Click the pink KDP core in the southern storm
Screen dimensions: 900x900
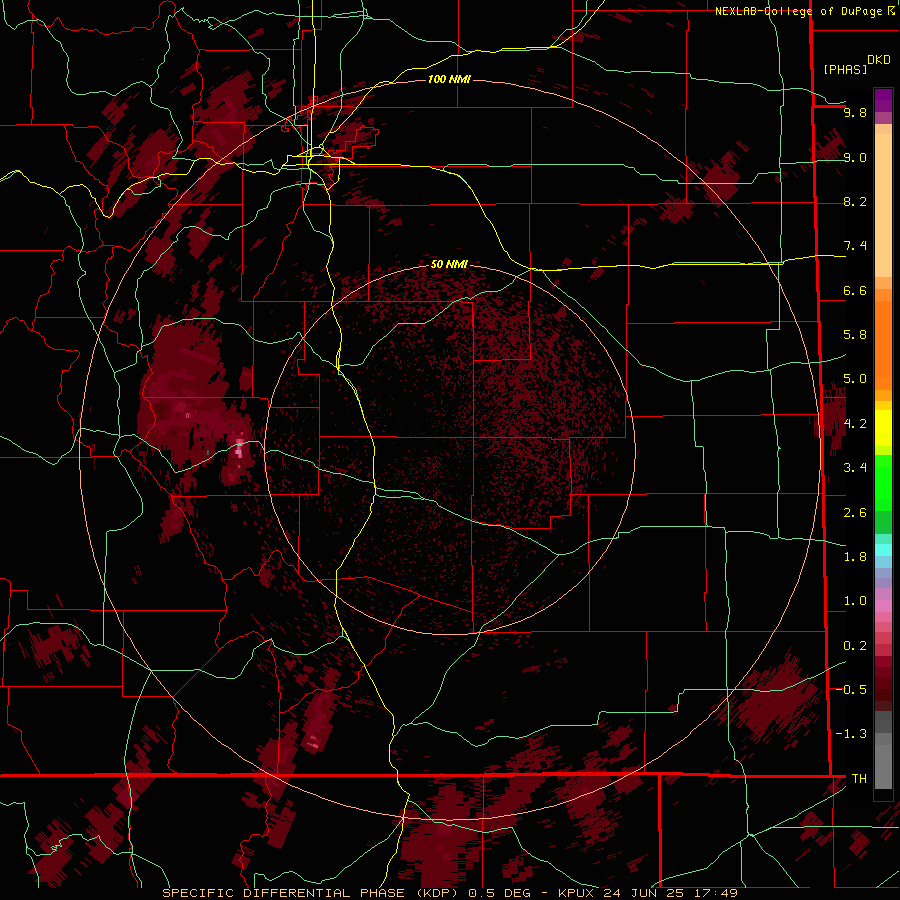pos(313,744)
